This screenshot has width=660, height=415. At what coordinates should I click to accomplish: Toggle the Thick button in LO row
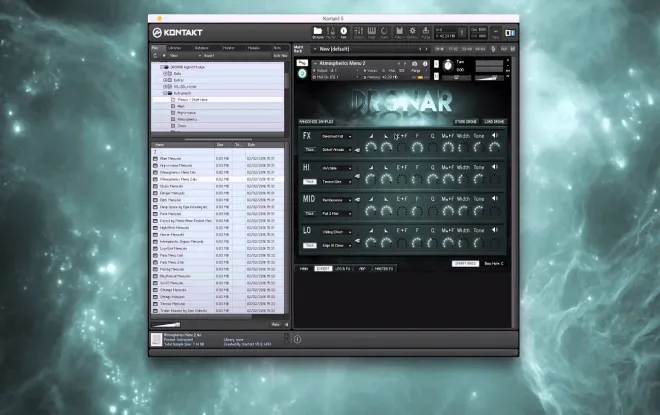click(x=309, y=245)
